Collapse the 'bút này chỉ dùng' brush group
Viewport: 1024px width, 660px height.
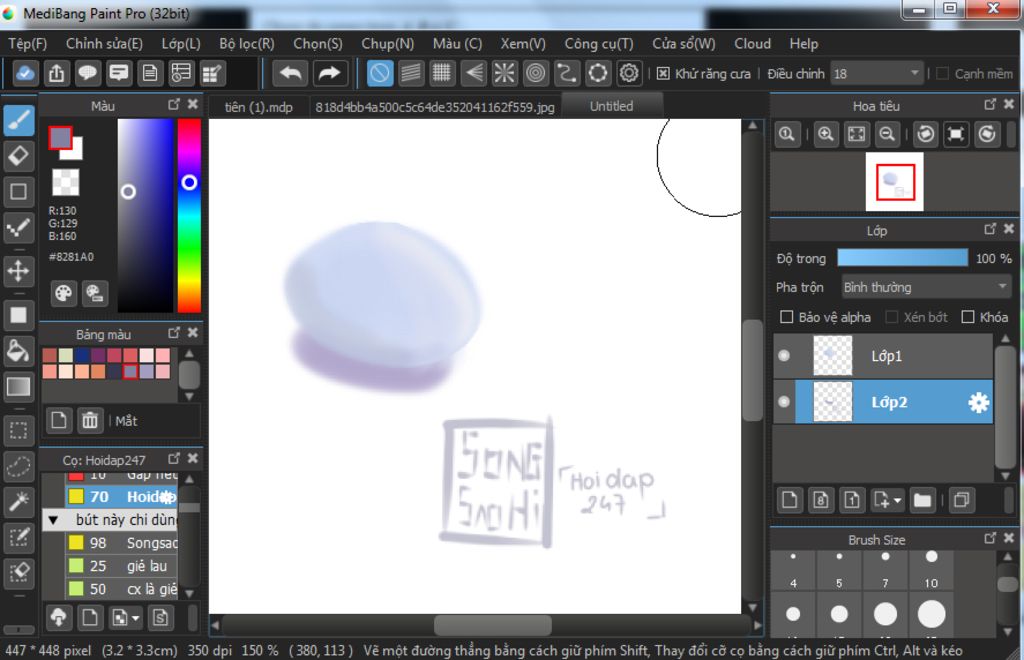click(x=53, y=520)
